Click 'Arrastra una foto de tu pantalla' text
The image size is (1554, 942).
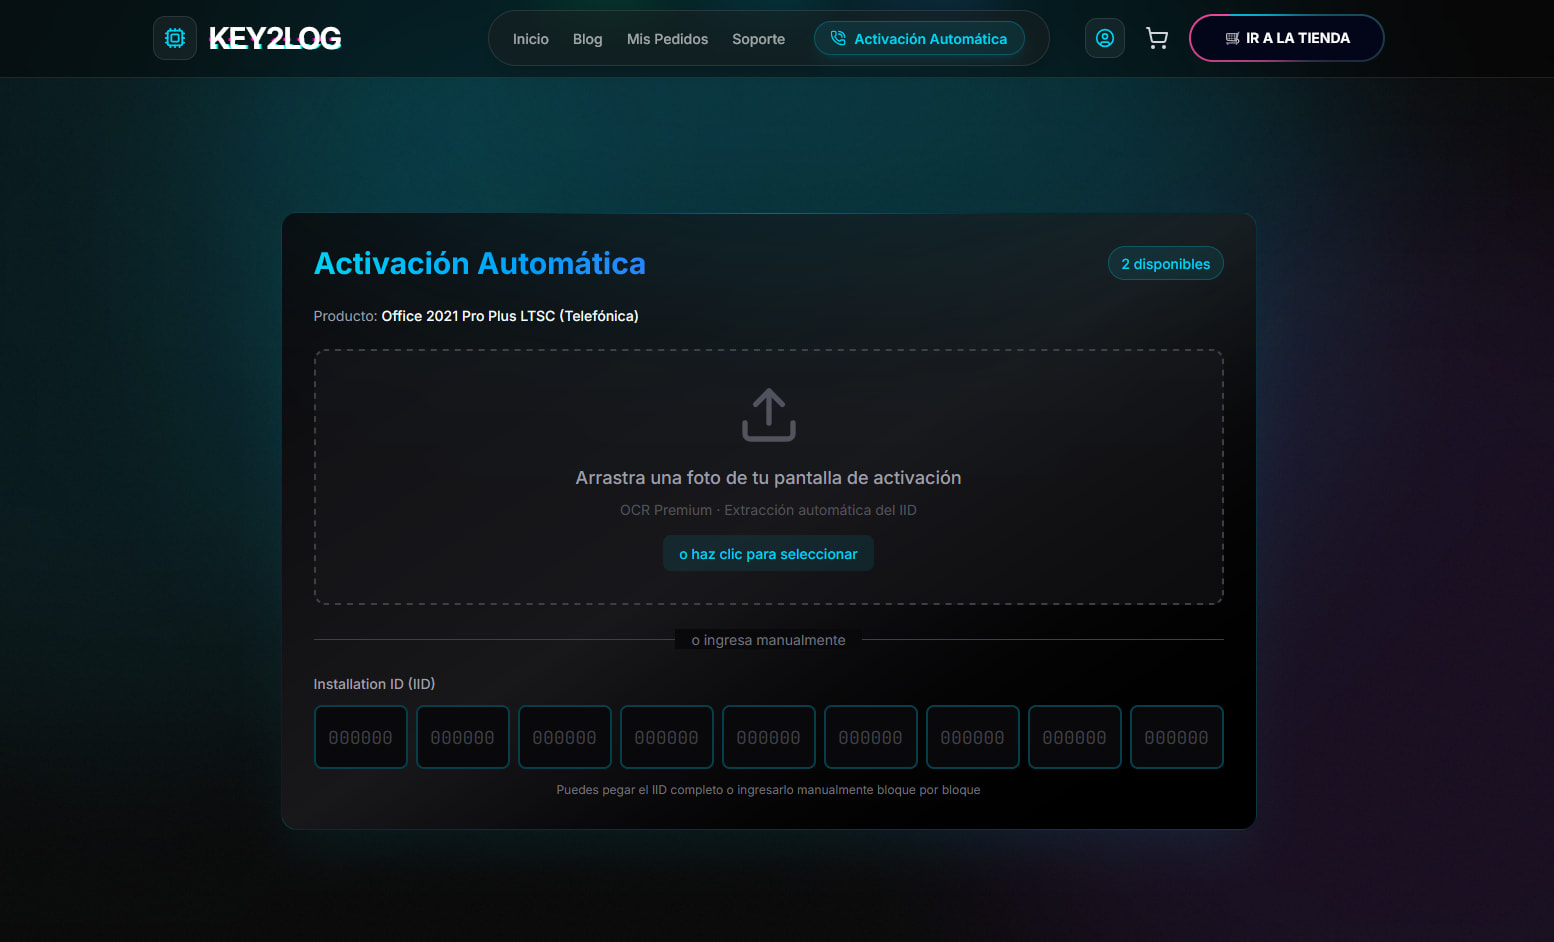click(768, 478)
